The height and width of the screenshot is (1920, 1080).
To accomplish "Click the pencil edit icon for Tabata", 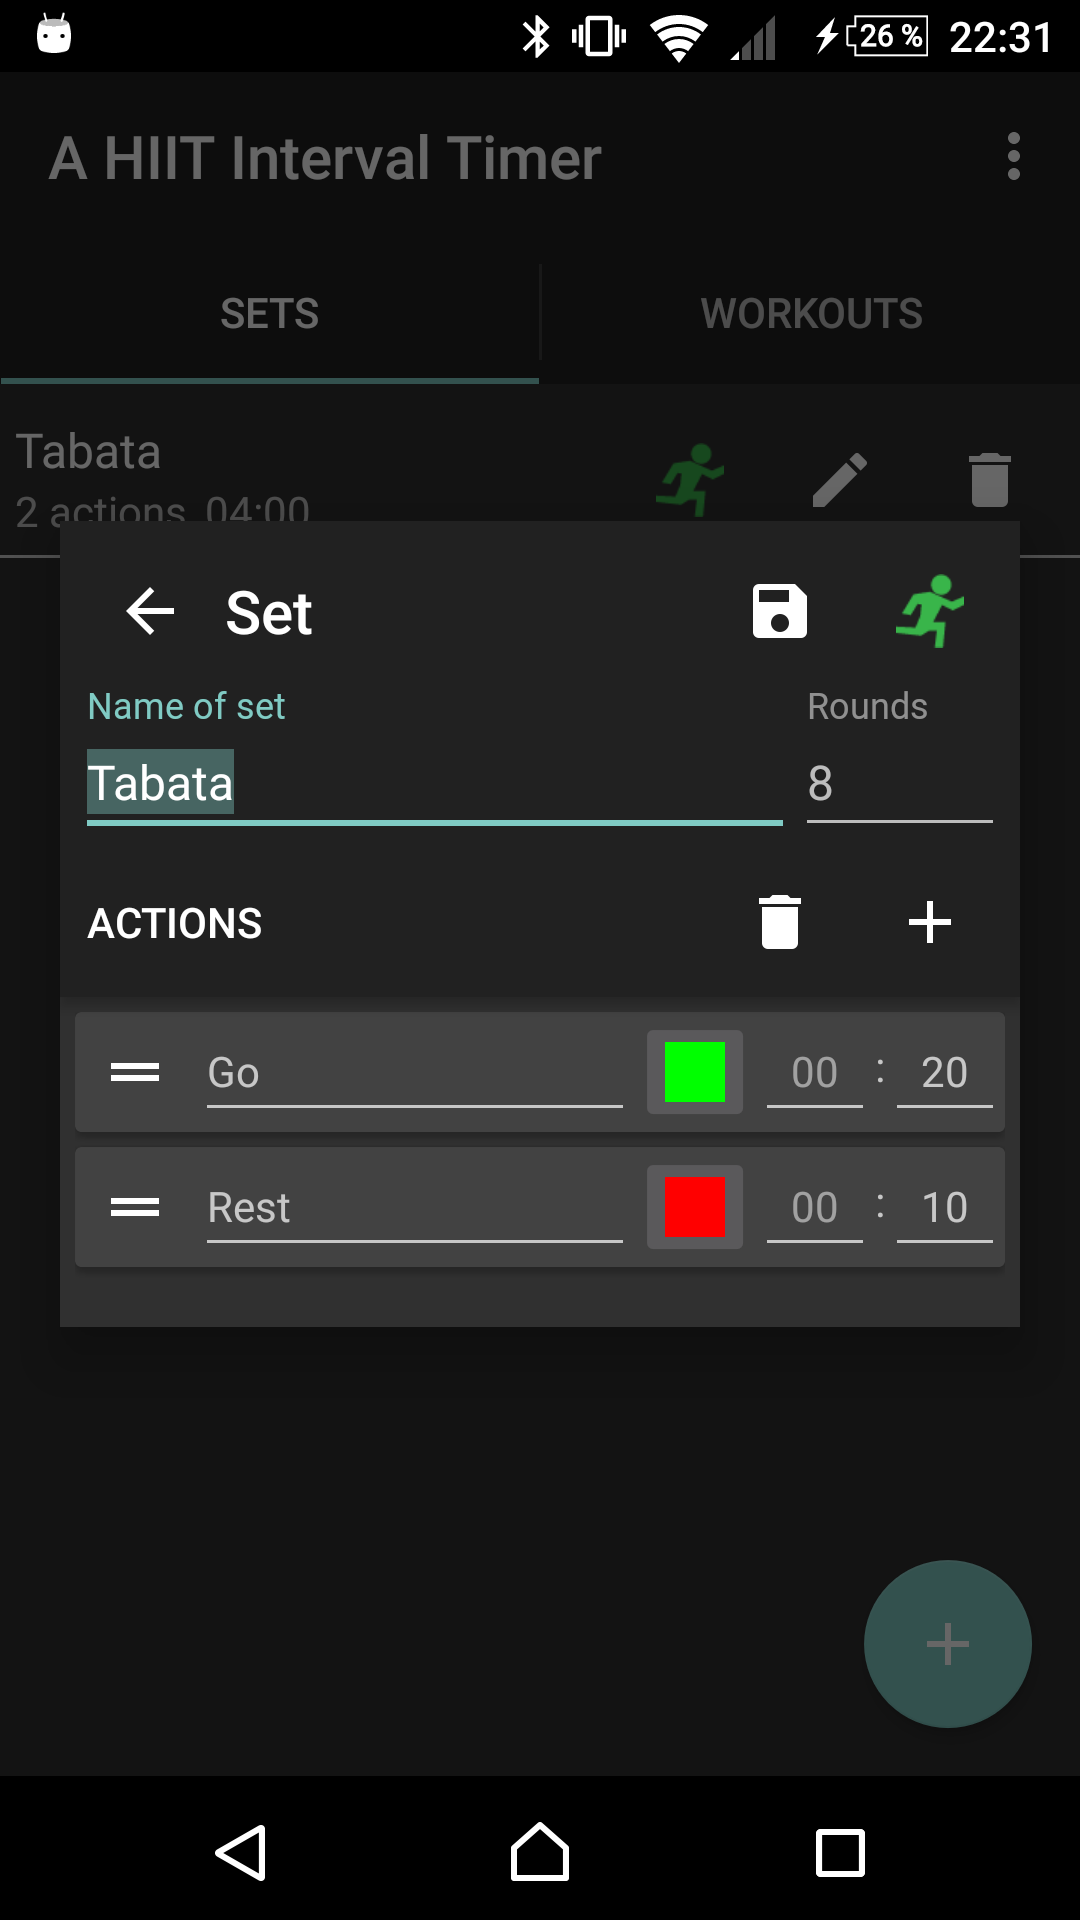I will [840, 480].
